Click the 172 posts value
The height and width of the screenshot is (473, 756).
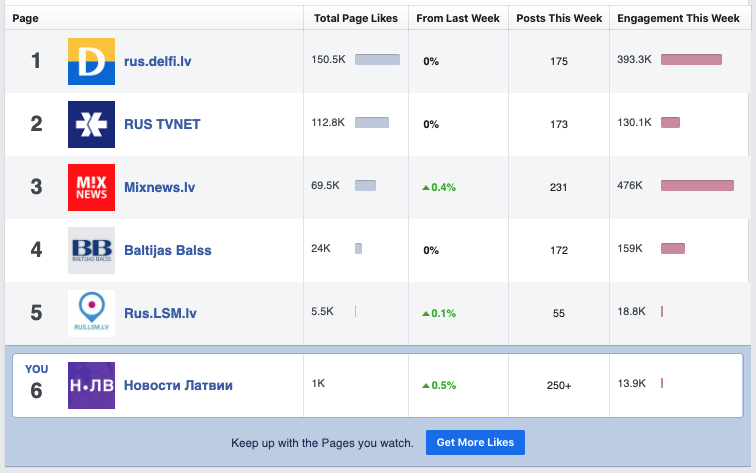[559, 250]
